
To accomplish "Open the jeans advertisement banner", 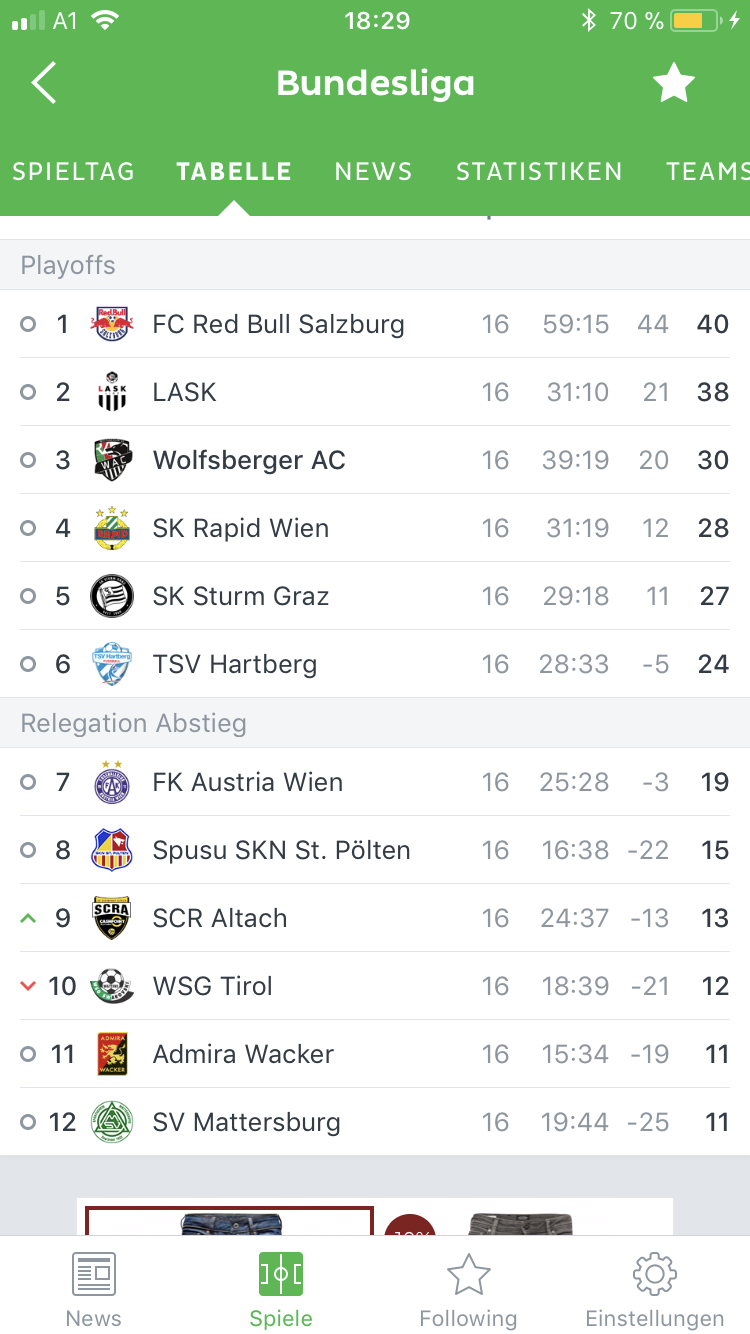I will pyautogui.click(x=375, y=1216).
